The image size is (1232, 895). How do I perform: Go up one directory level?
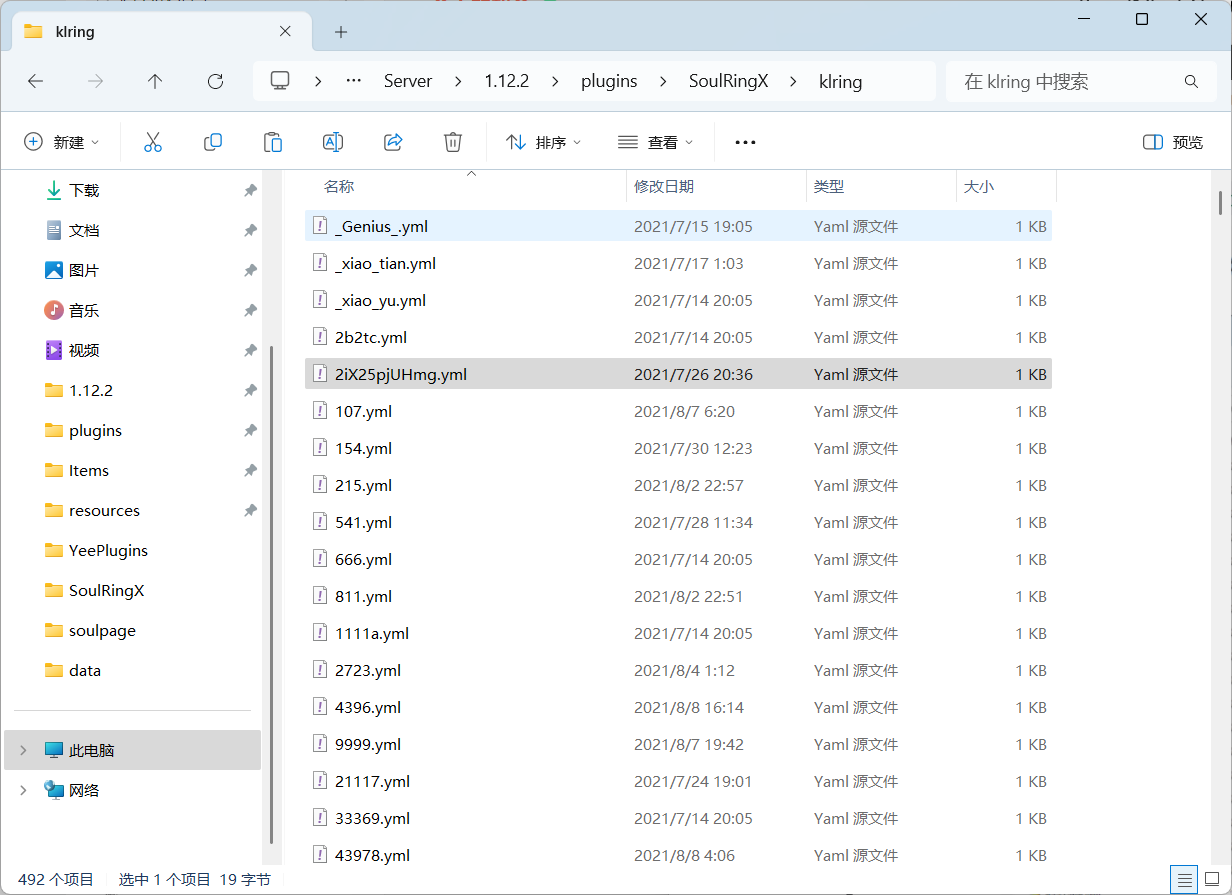pyautogui.click(x=155, y=81)
